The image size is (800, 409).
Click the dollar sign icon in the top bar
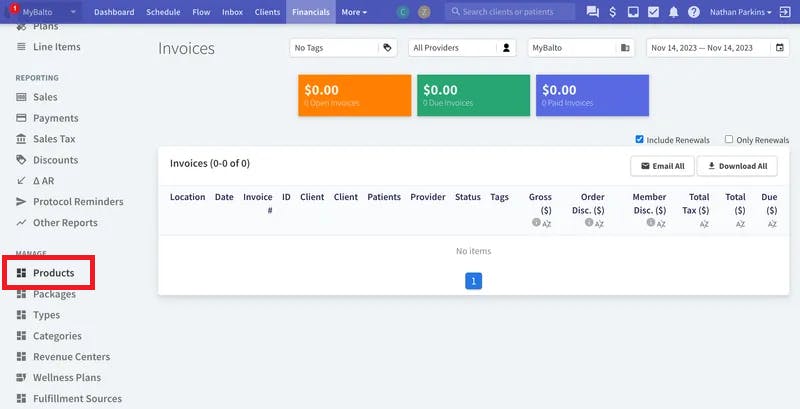pos(612,12)
